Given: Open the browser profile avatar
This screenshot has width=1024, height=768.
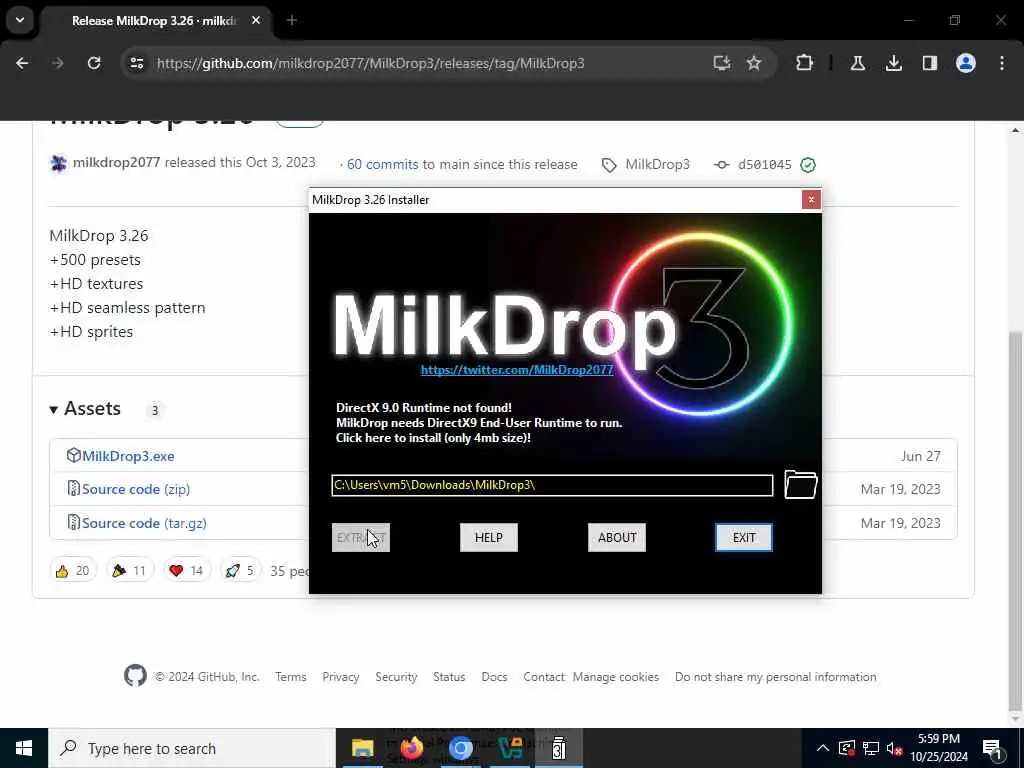Looking at the screenshot, I should [966, 63].
